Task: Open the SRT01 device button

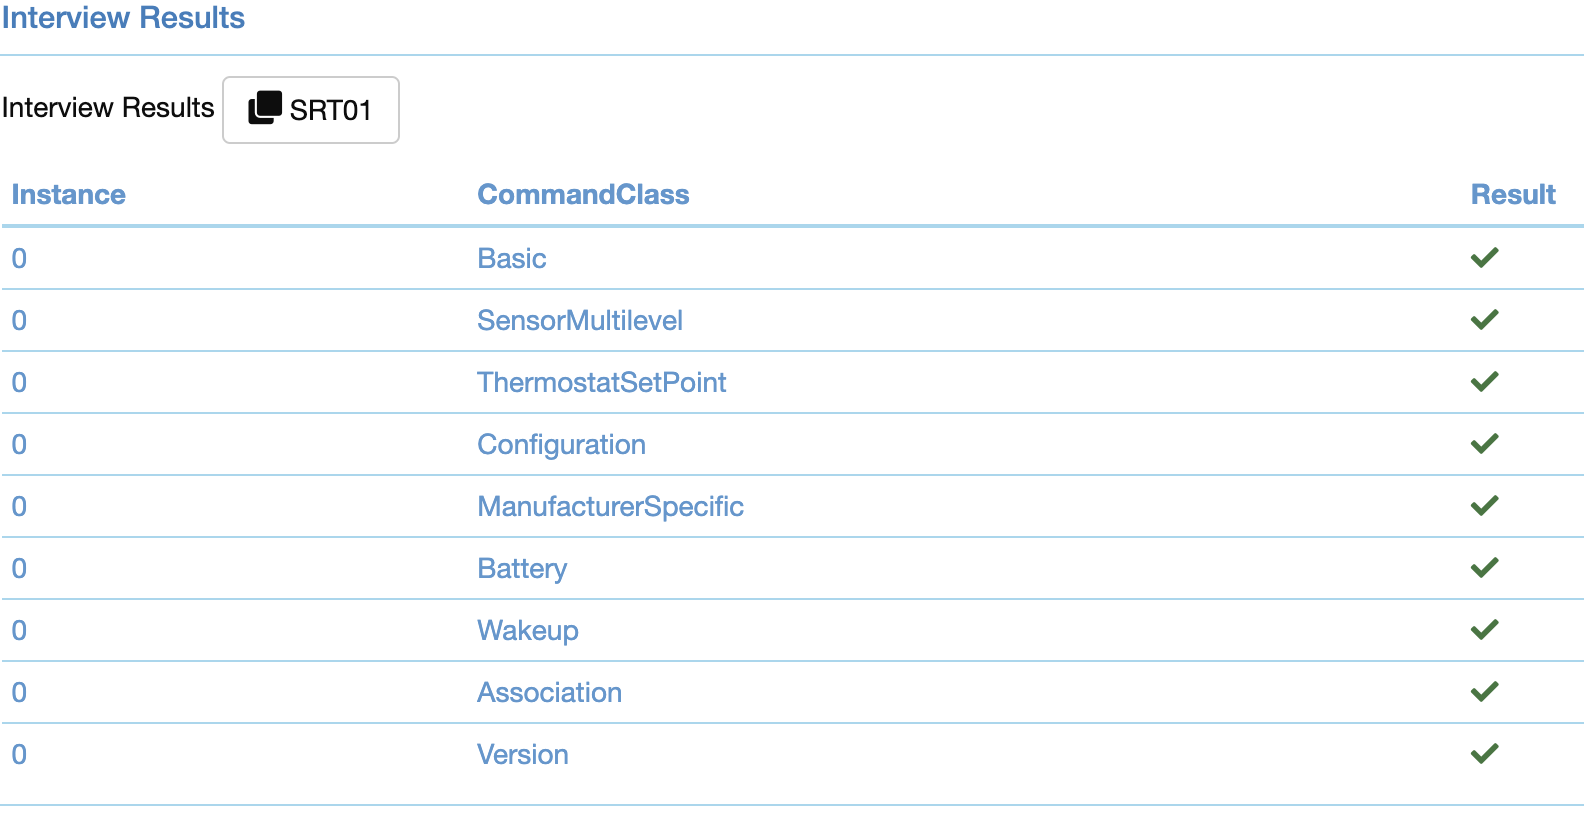Action: point(310,110)
